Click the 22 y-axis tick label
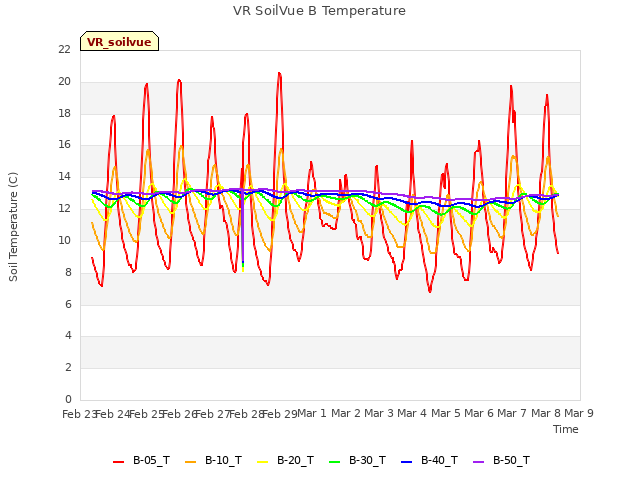The image size is (640, 480). (64, 49)
